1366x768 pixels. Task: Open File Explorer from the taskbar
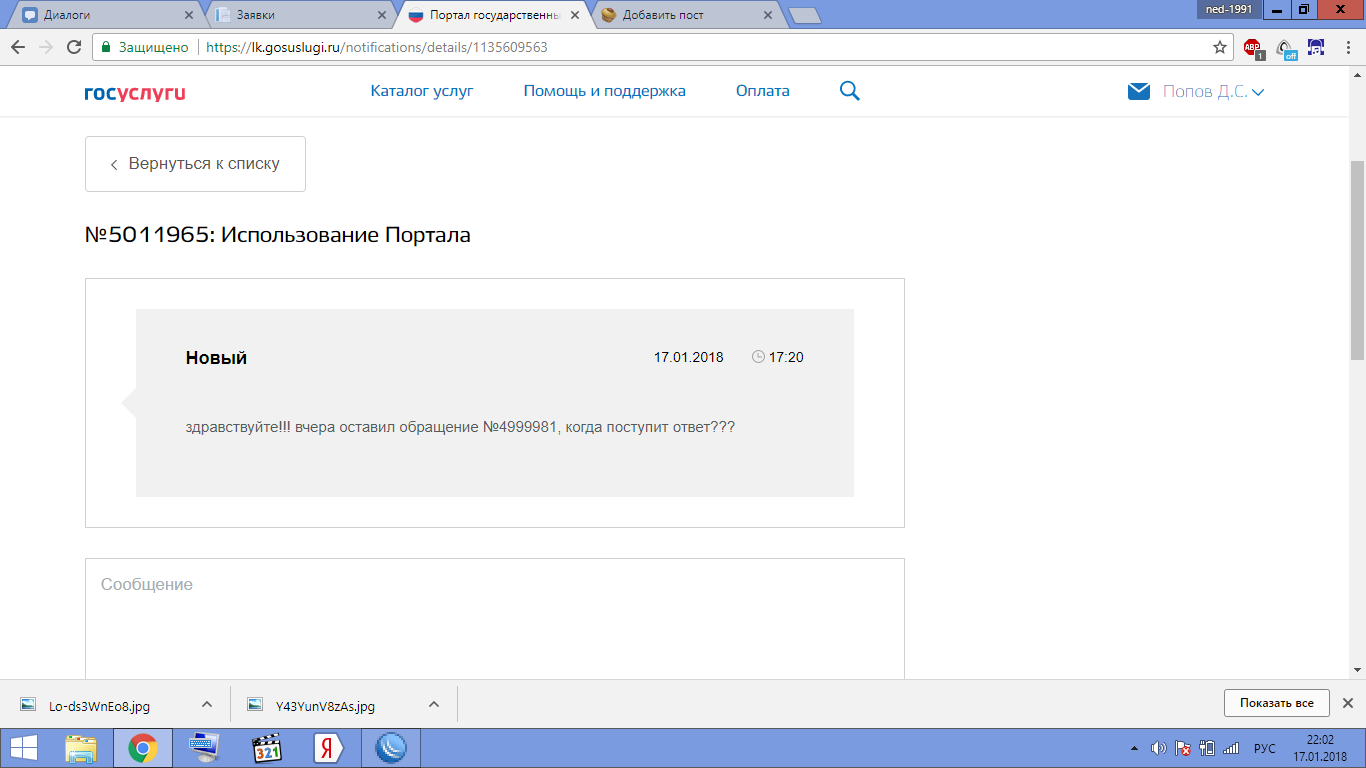pyautogui.click(x=81, y=748)
